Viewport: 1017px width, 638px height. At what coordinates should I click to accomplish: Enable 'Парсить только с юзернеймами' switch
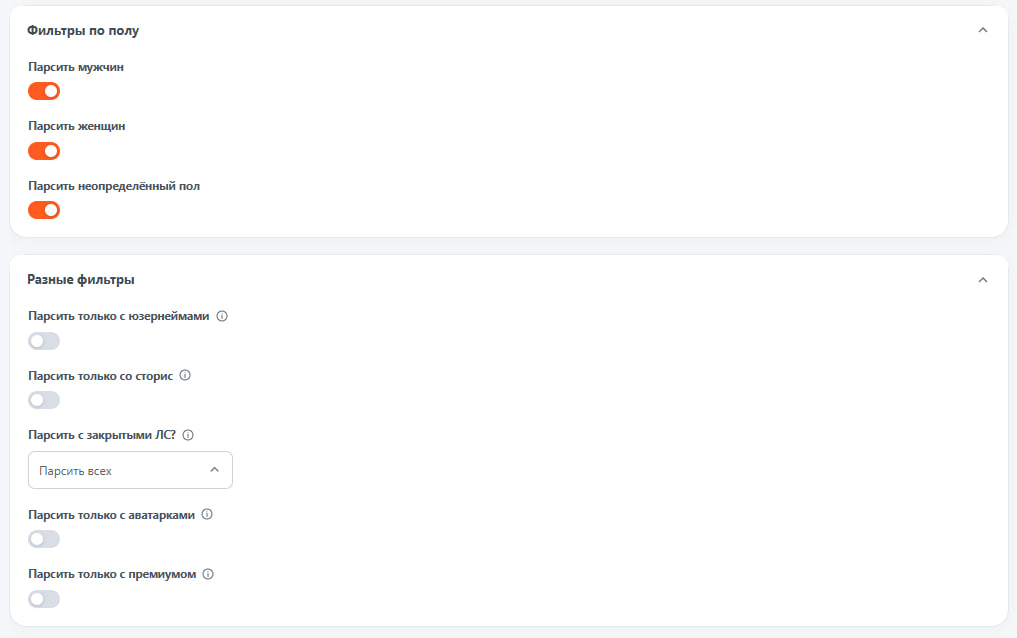tap(44, 341)
